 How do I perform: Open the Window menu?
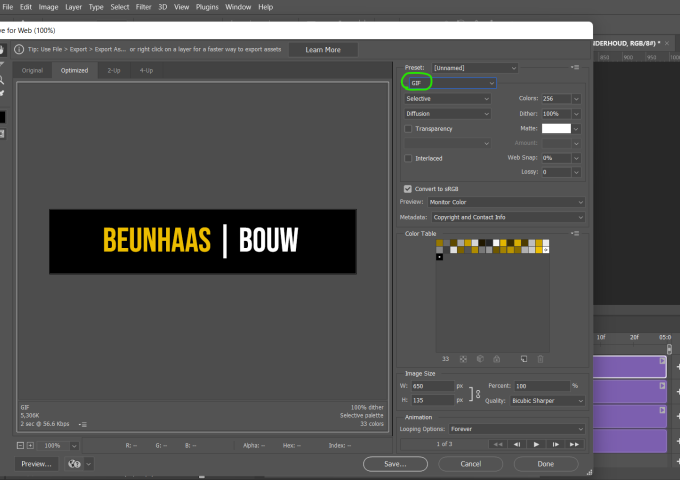point(238,7)
